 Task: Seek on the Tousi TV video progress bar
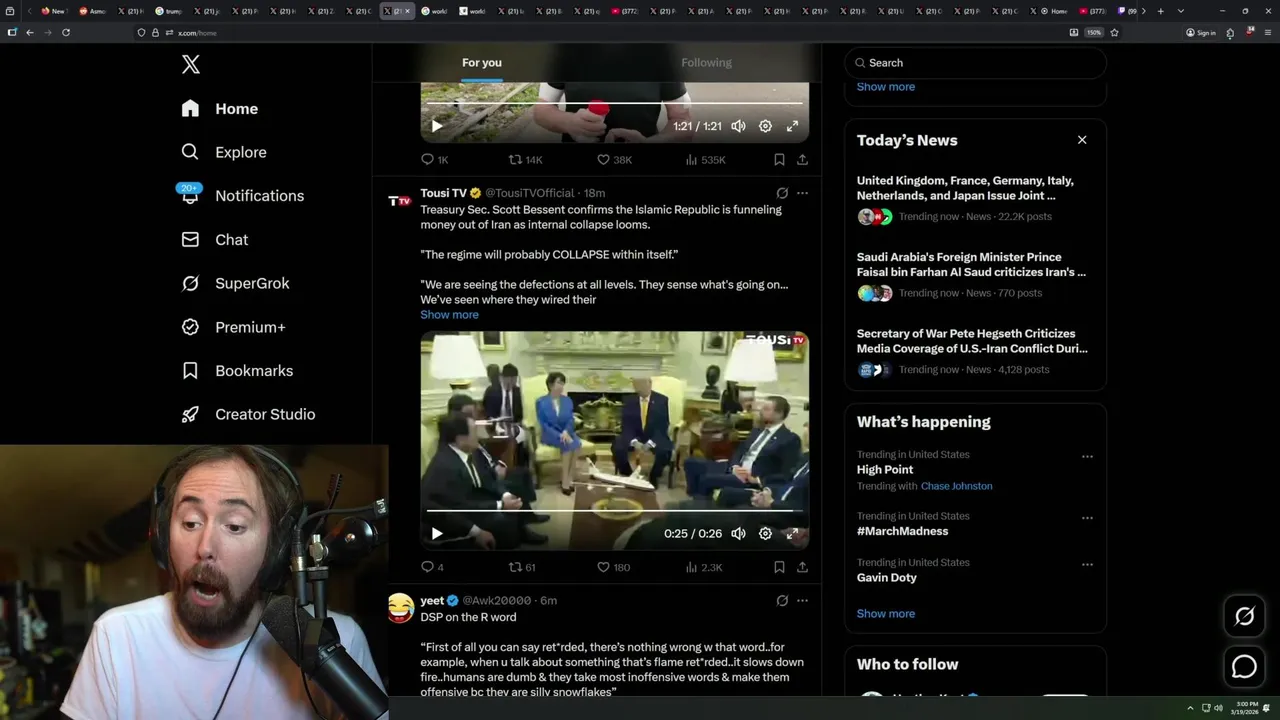614,511
